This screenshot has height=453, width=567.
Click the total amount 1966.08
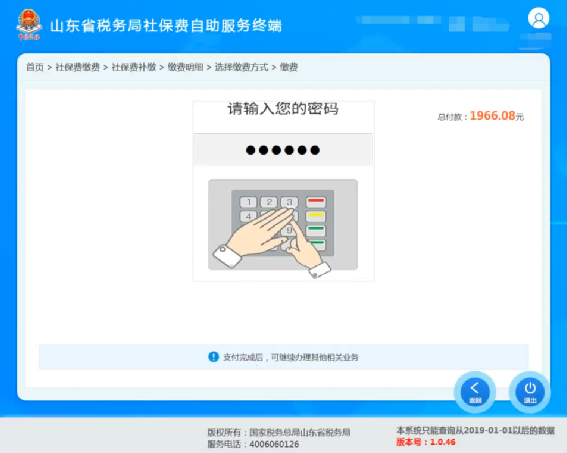point(492,116)
